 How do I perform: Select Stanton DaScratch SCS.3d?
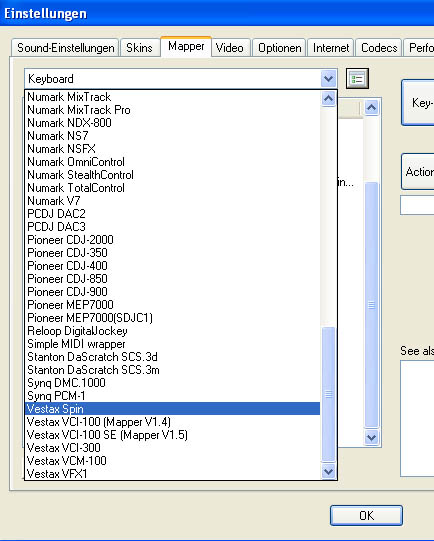(172, 357)
